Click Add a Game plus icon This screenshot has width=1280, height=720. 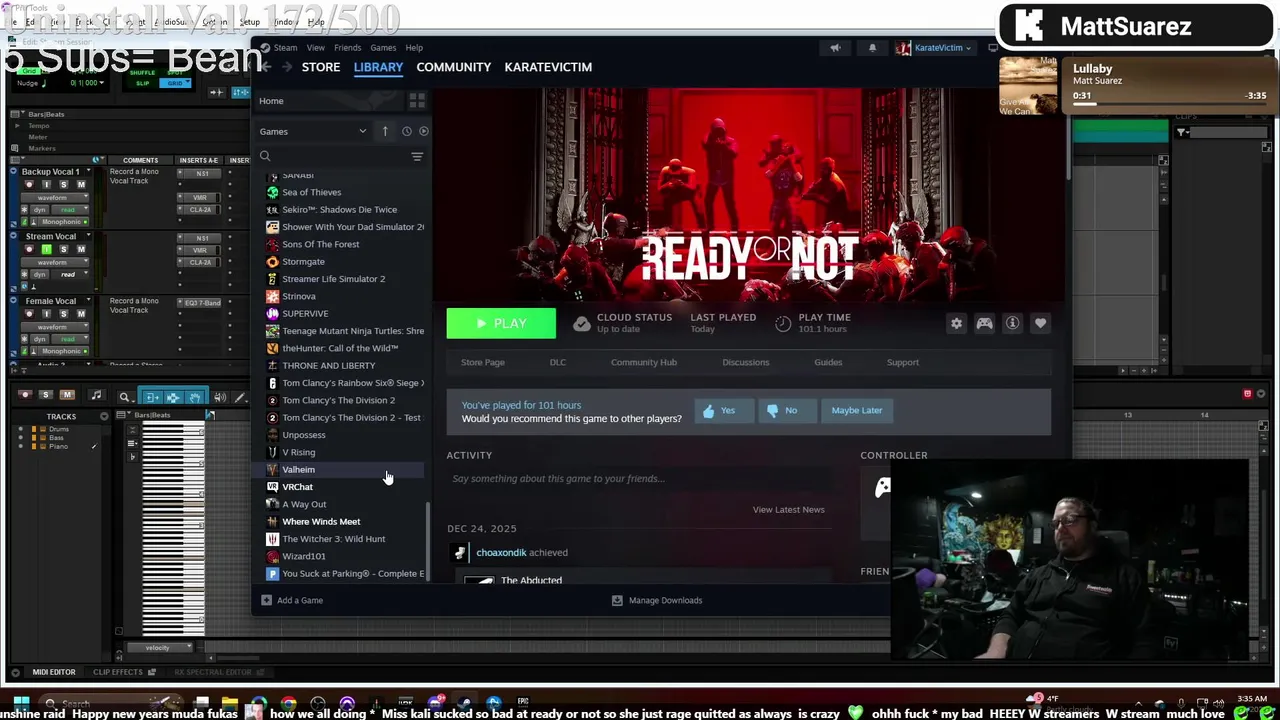[266, 600]
